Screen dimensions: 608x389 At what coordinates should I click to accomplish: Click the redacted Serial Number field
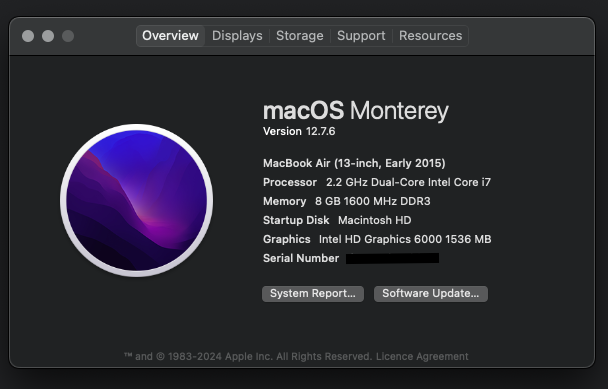[x=392, y=258]
